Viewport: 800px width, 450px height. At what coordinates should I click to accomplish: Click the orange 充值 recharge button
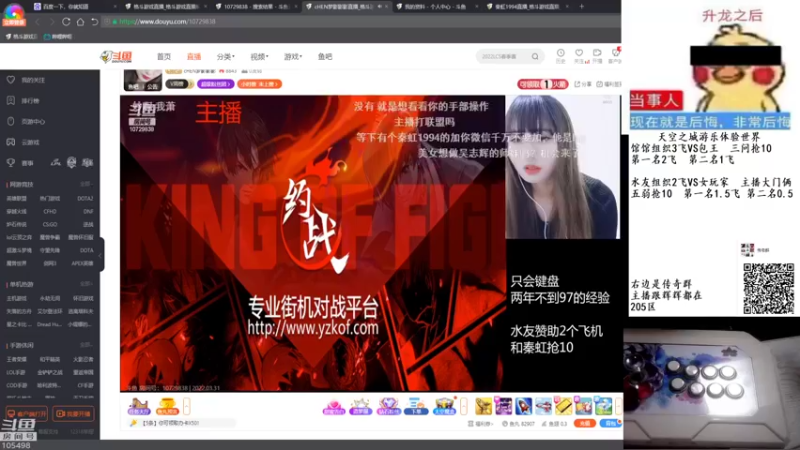585,423
